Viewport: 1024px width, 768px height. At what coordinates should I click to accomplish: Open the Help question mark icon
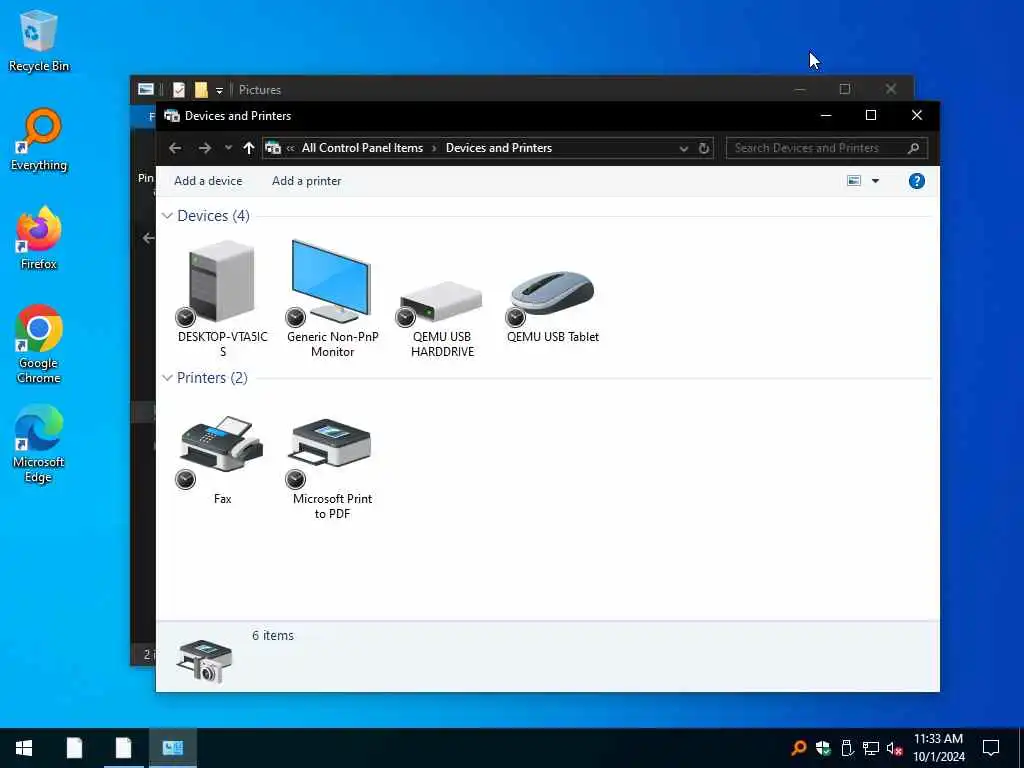coord(916,181)
